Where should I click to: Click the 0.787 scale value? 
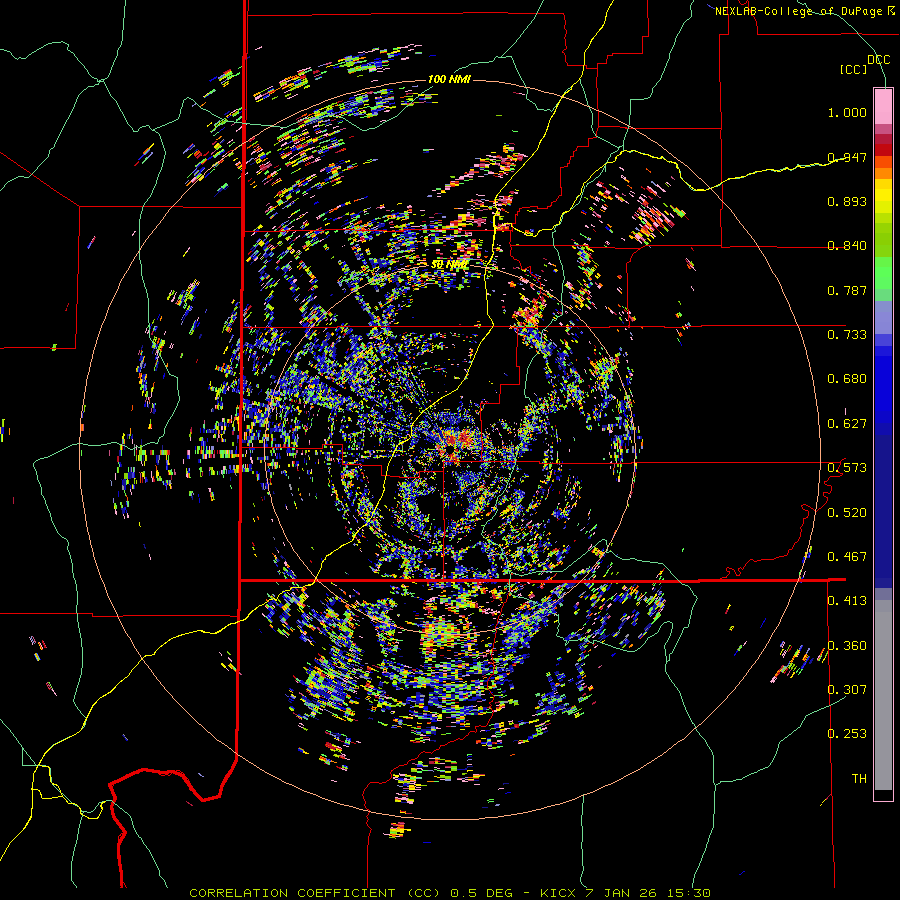pos(847,290)
